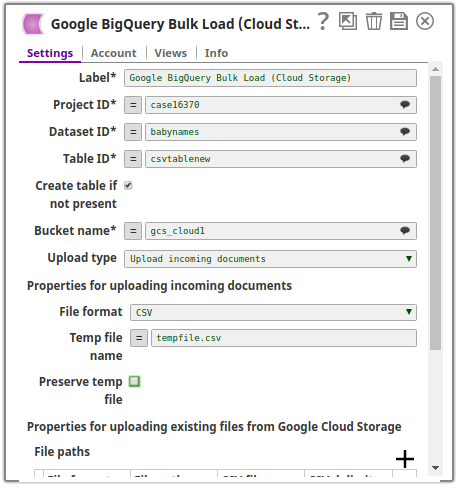This screenshot has height=489, width=458.
Task: Open the Upload type dropdown
Action: pyautogui.click(x=270, y=259)
